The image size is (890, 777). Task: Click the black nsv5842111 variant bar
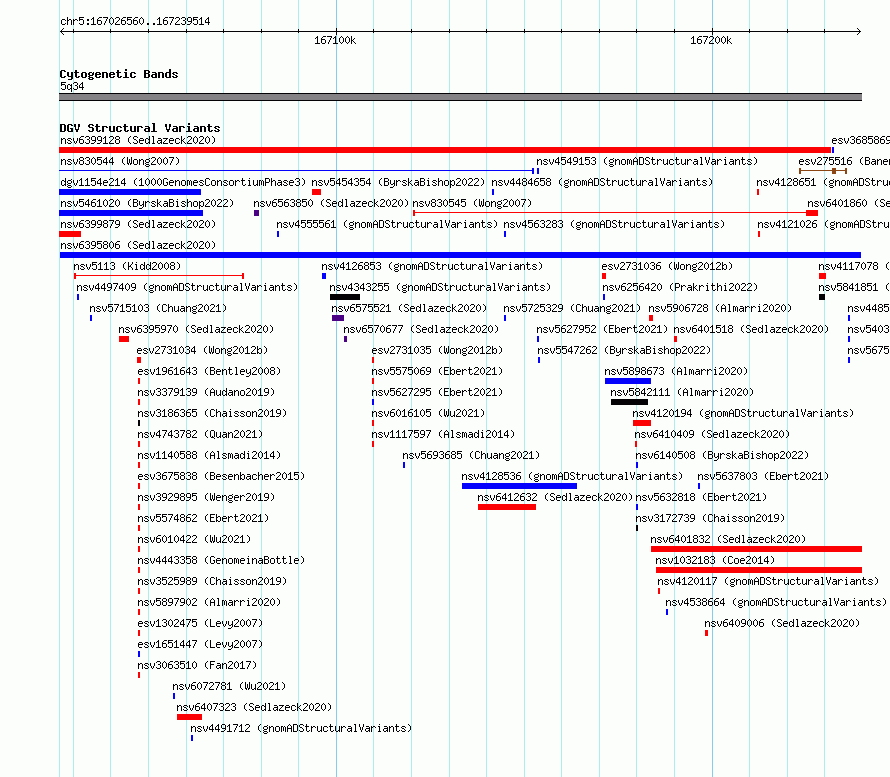(x=629, y=402)
